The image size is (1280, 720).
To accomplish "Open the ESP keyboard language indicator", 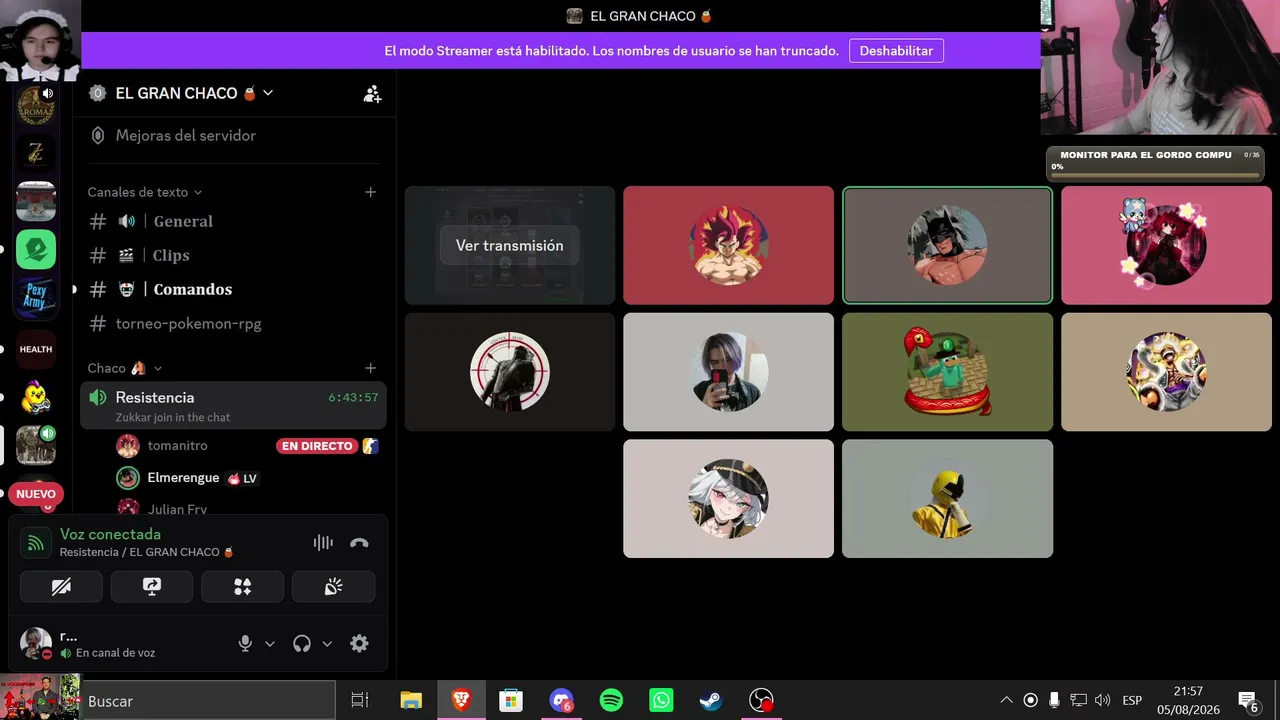I will coord(1132,700).
